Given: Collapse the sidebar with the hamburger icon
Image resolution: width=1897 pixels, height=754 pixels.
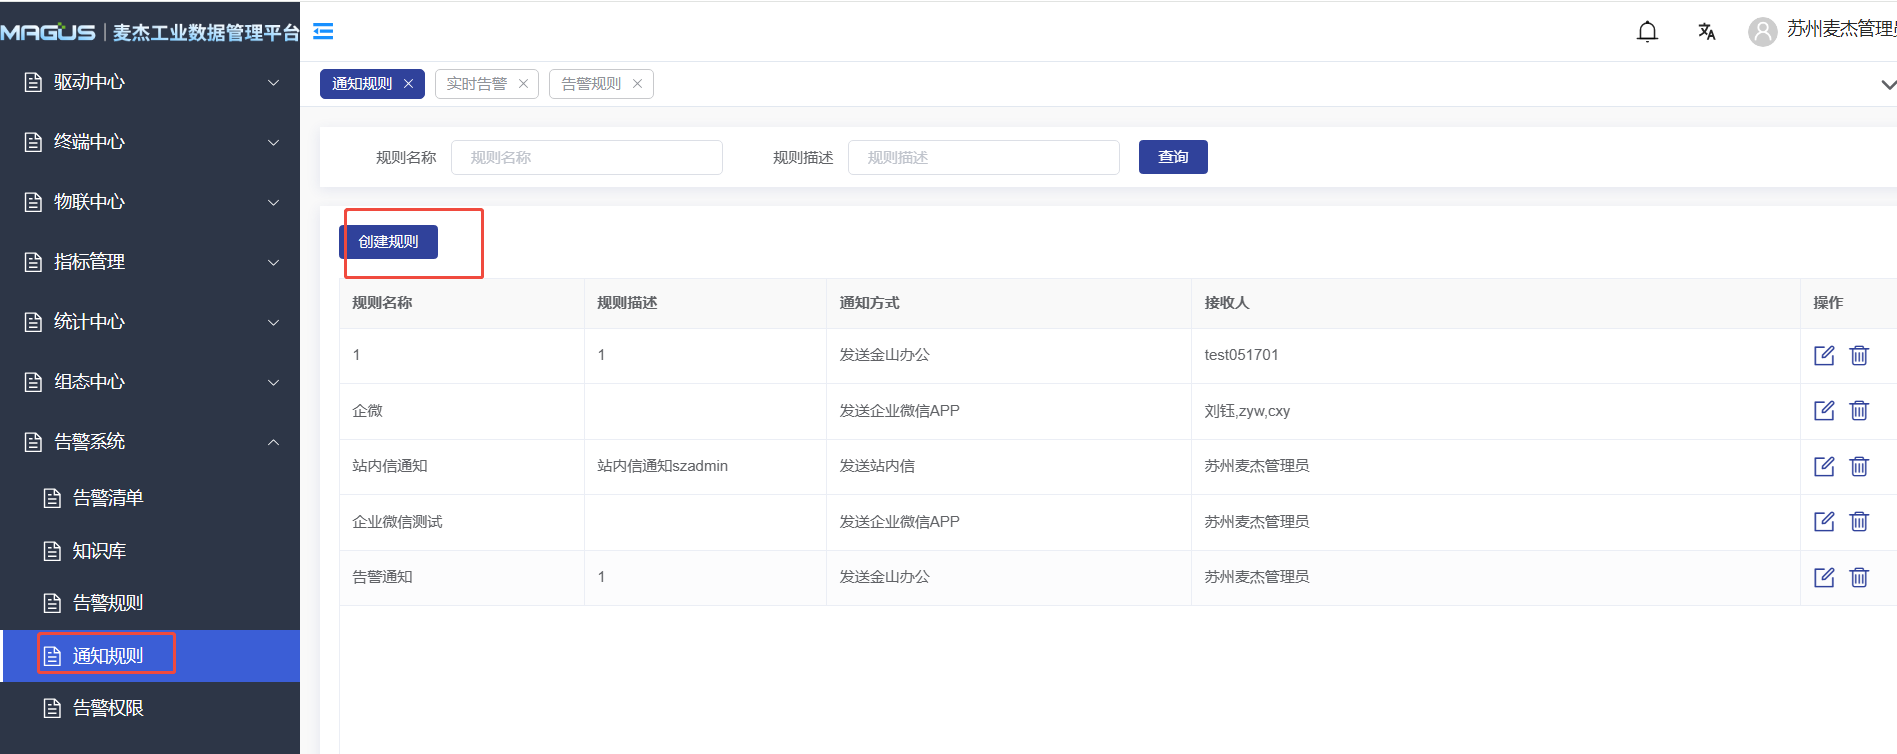Looking at the screenshot, I should 323,32.
